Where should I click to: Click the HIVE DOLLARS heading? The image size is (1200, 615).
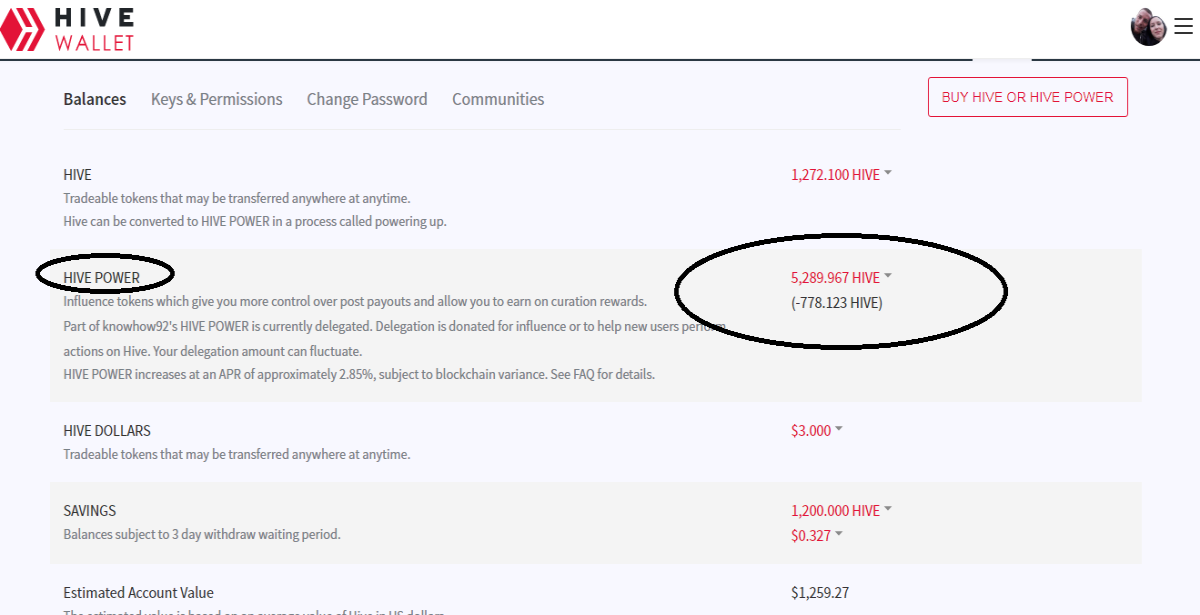107,430
